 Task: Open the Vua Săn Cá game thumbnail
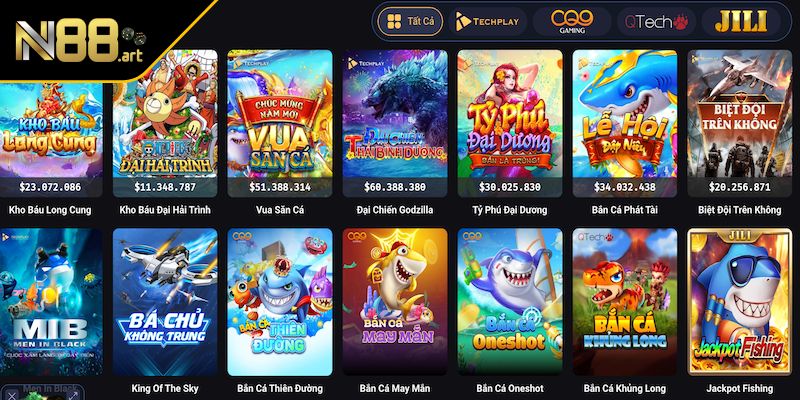280,123
